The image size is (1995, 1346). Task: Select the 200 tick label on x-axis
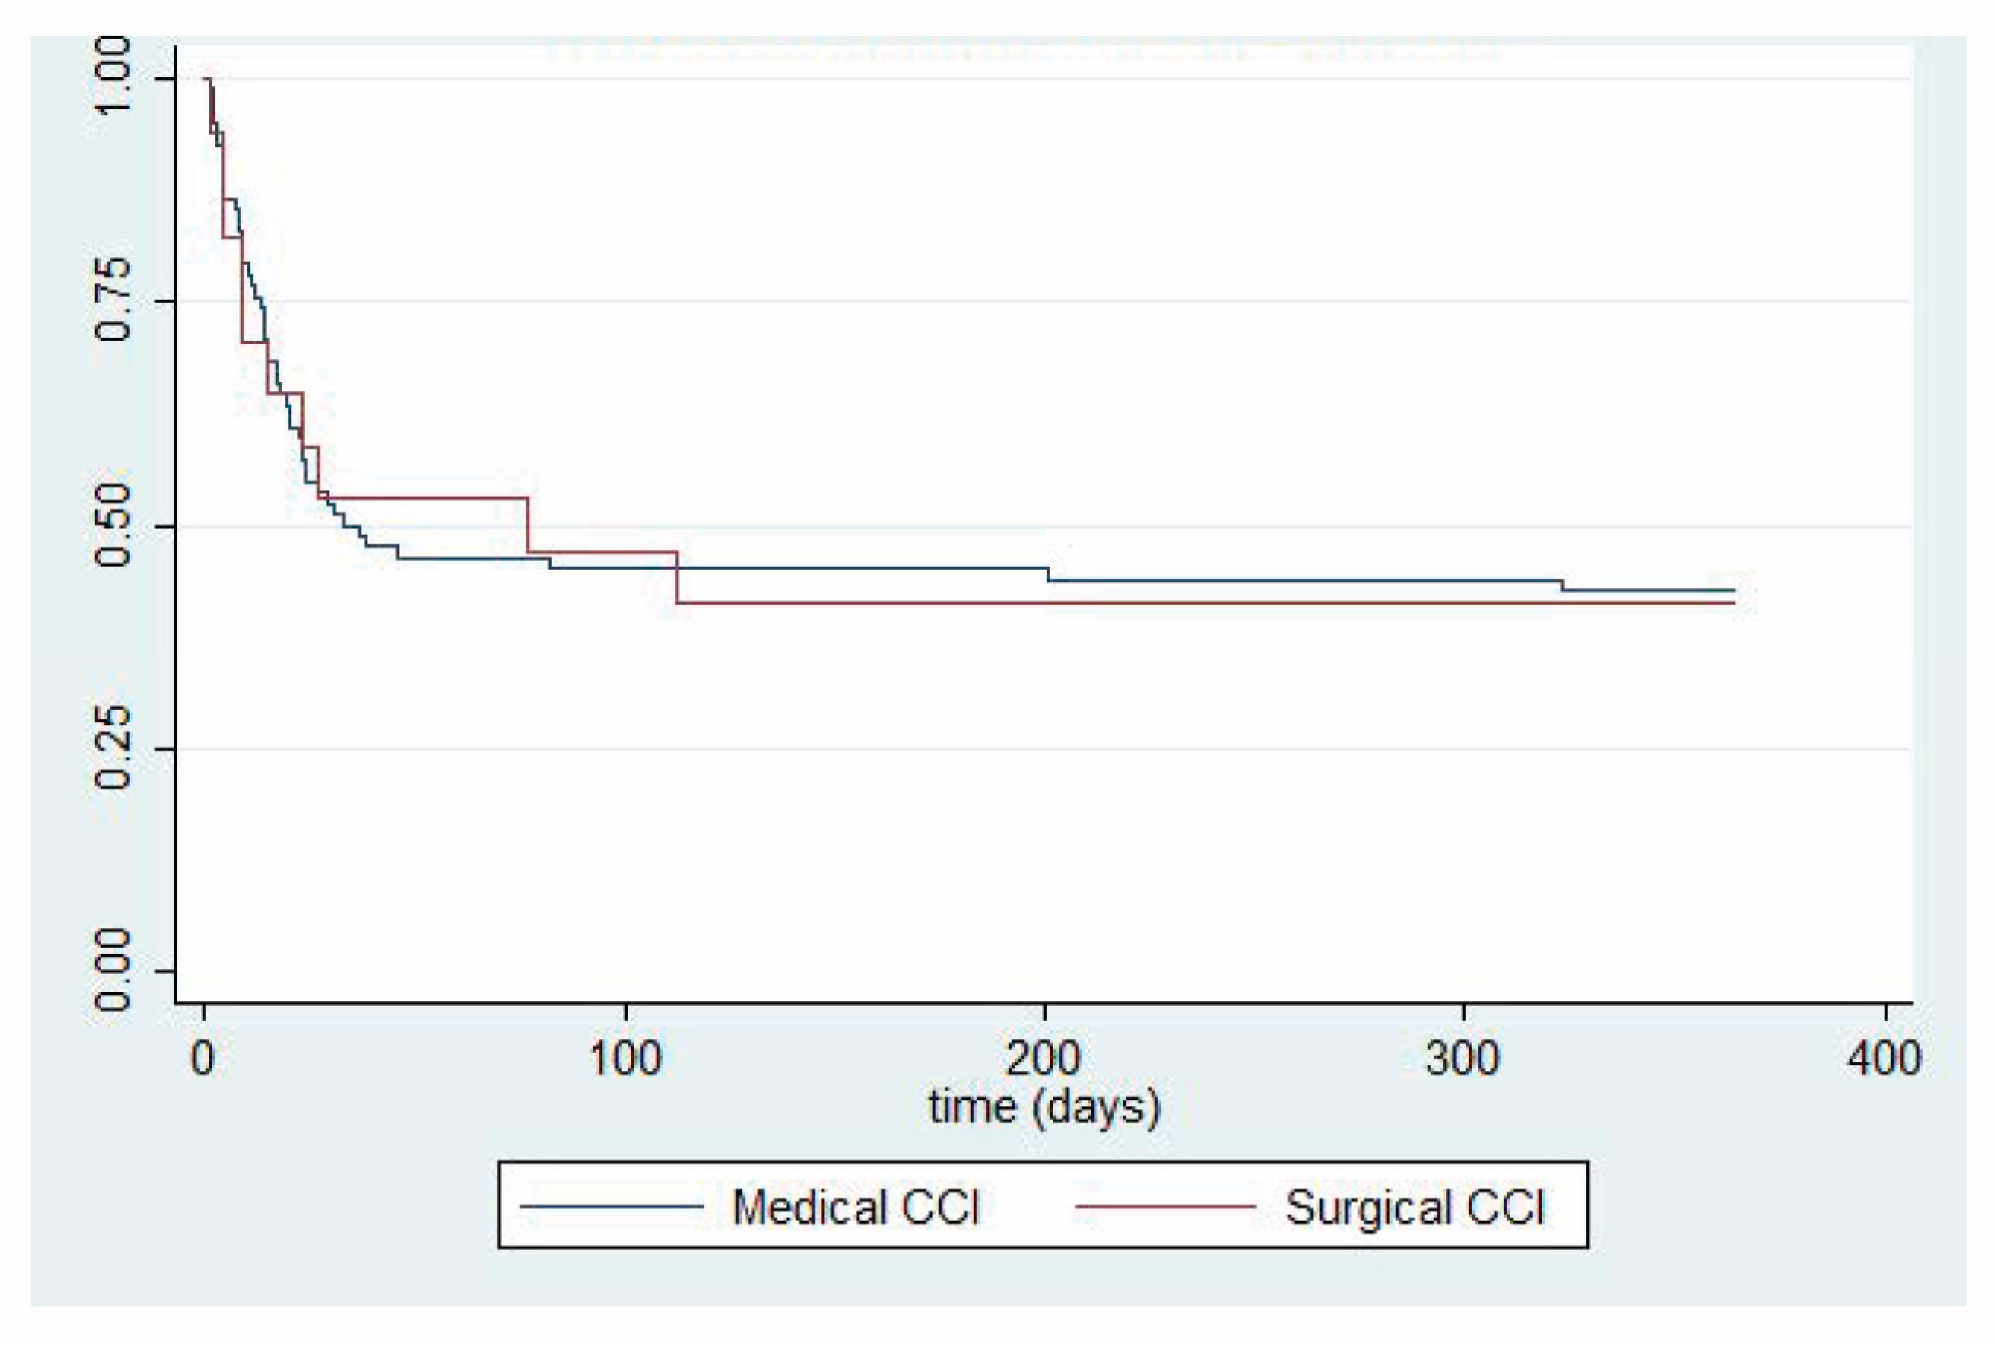point(1044,1058)
